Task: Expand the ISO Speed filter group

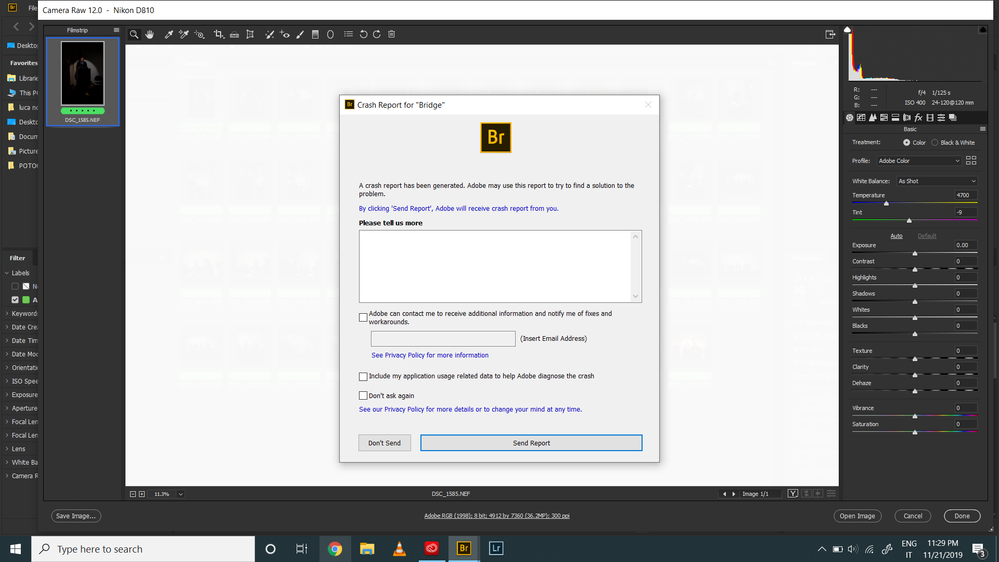Action: point(7,381)
